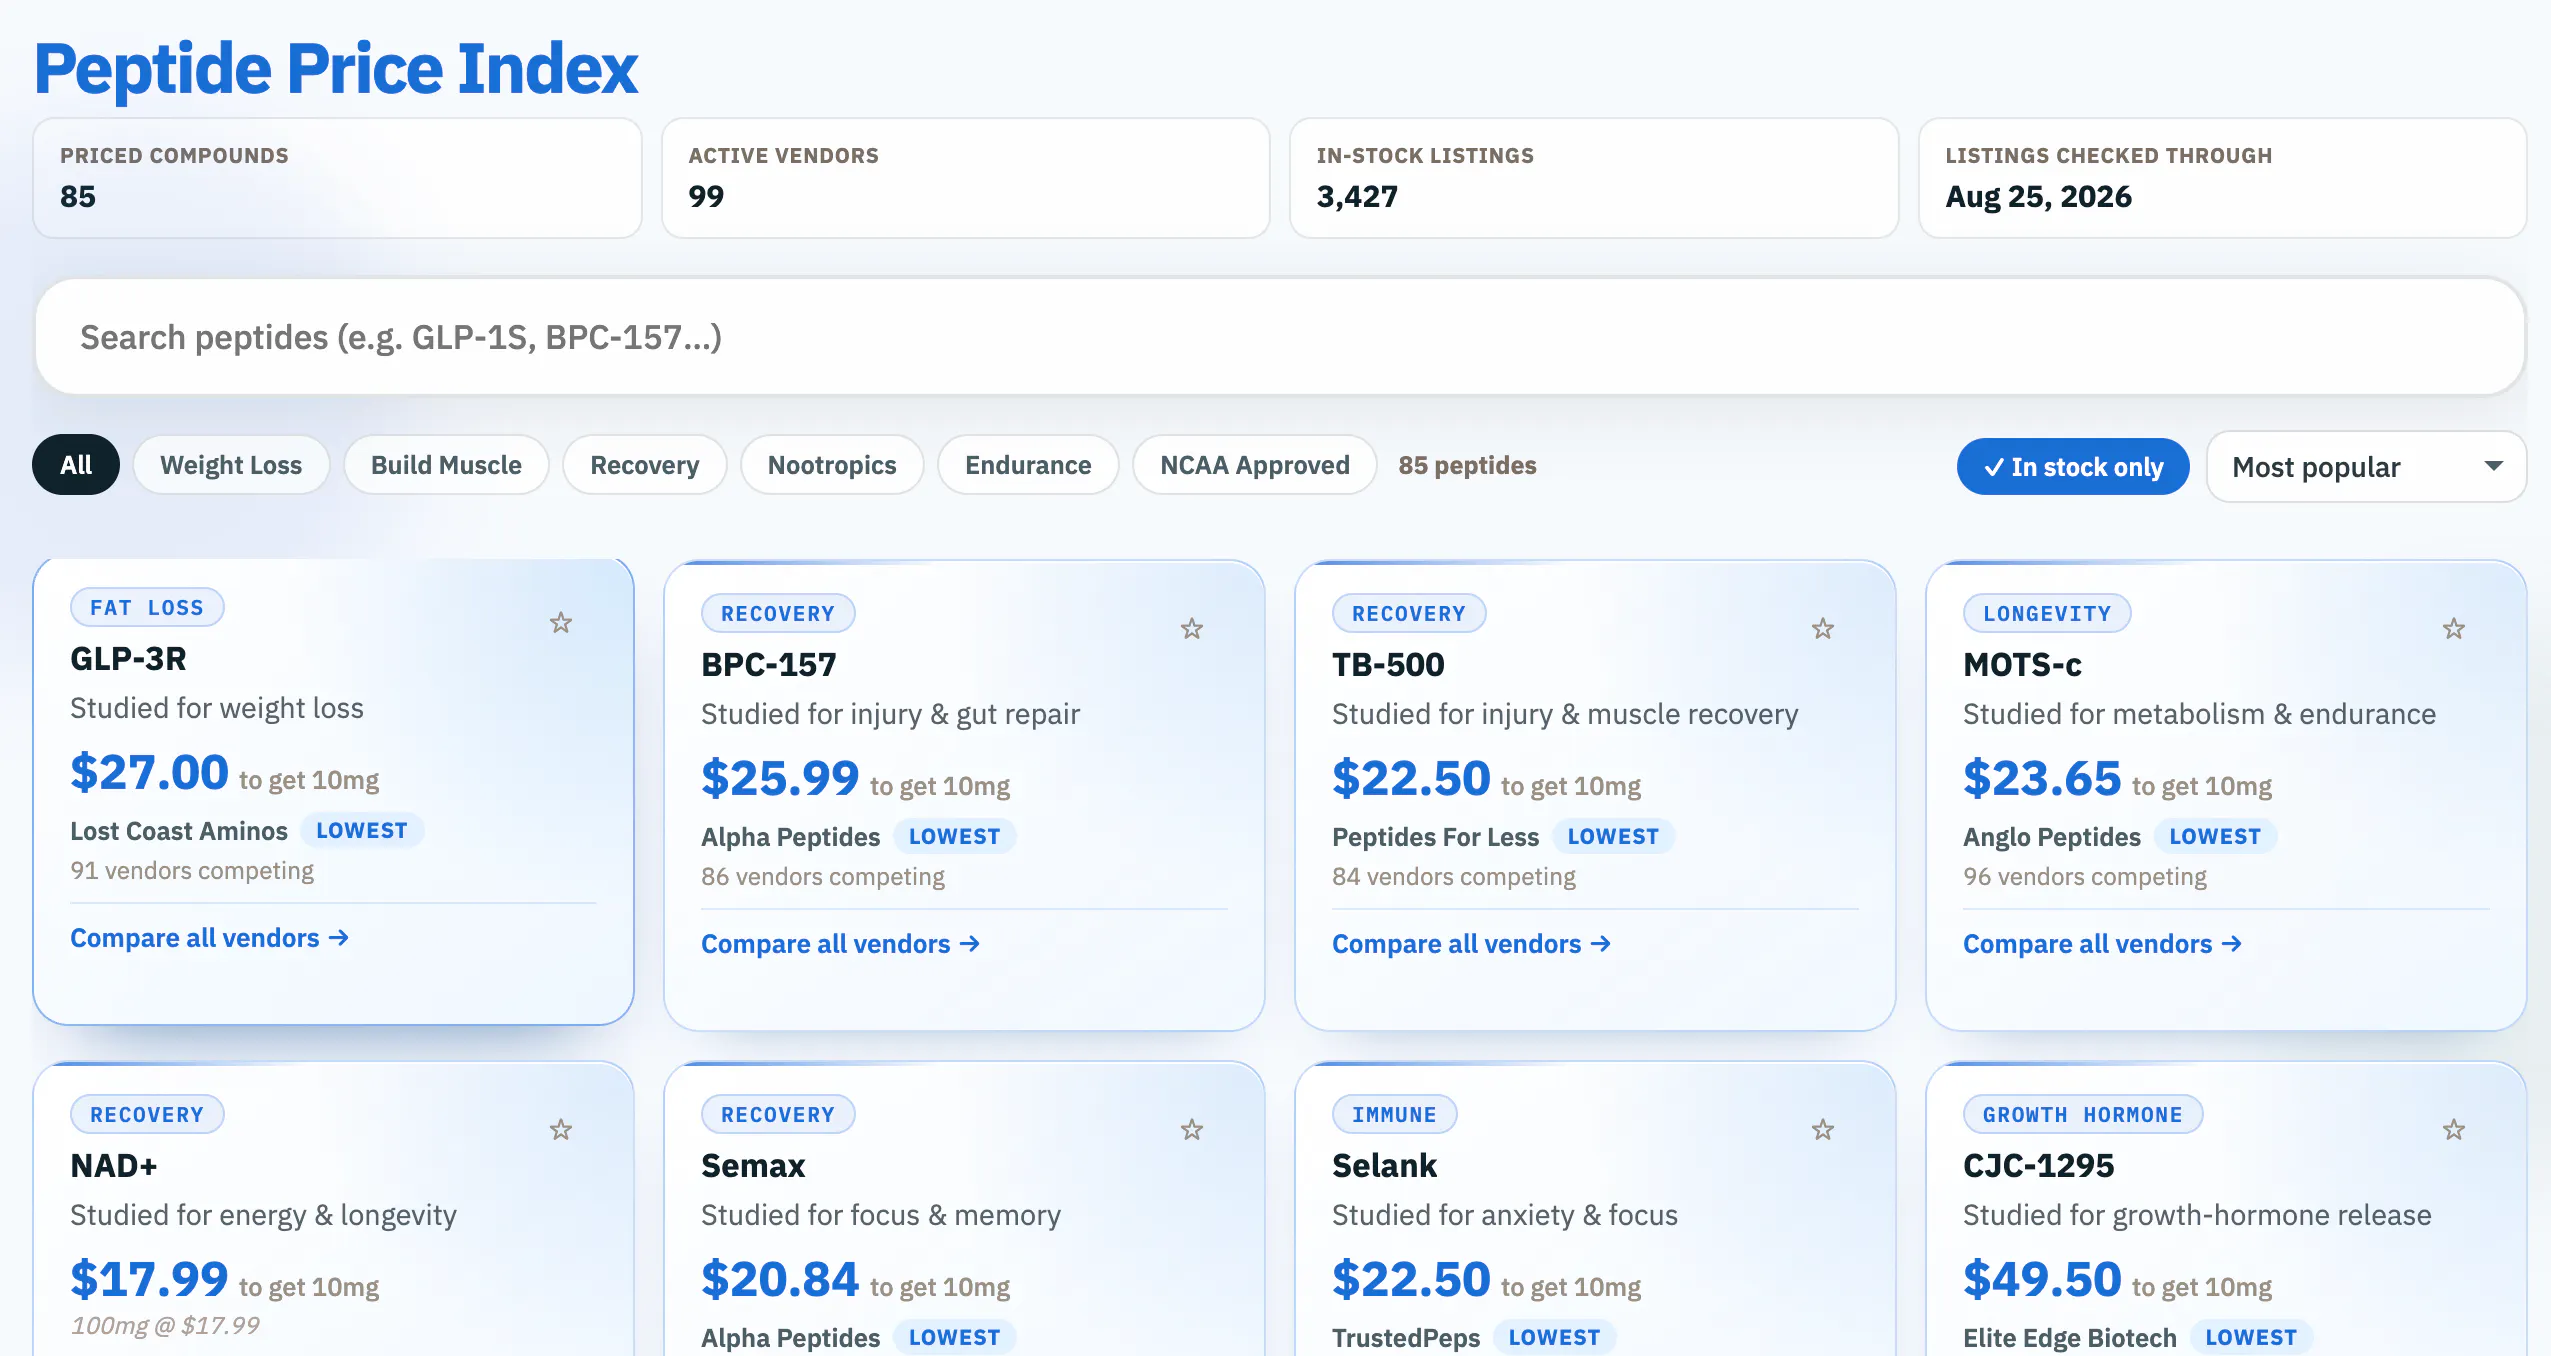Click the Peptides For Less vendor name
Viewport: 2551px width, 1356px height.
coord(1435,837)
